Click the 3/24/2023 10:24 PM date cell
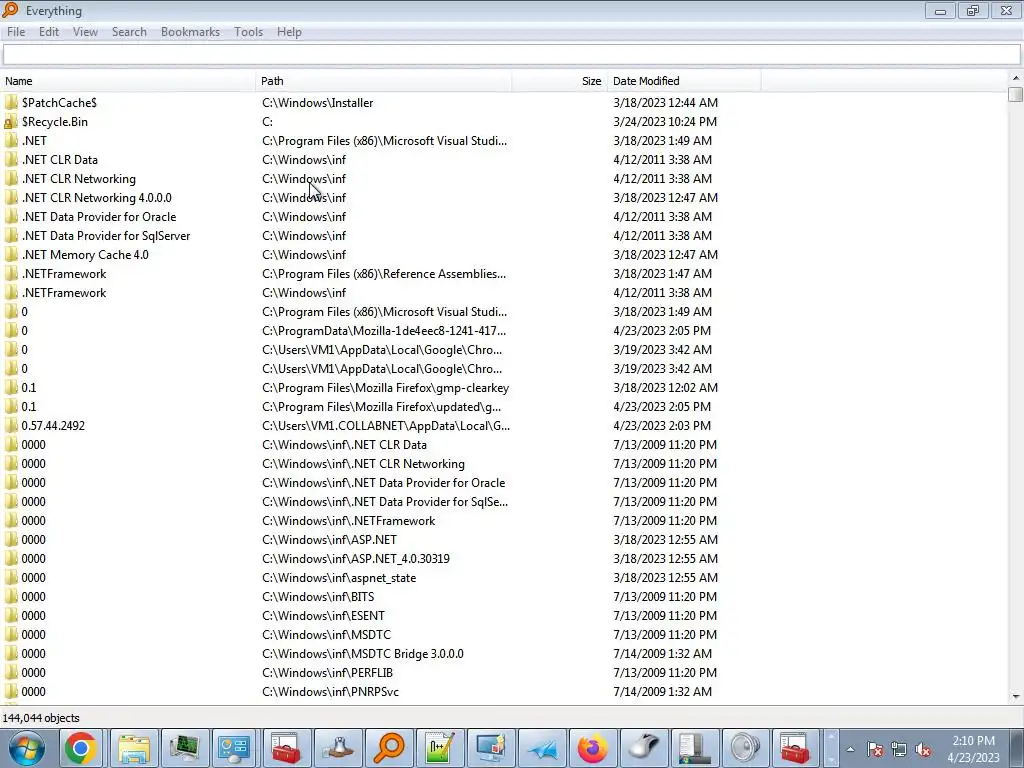 point(665,121)
